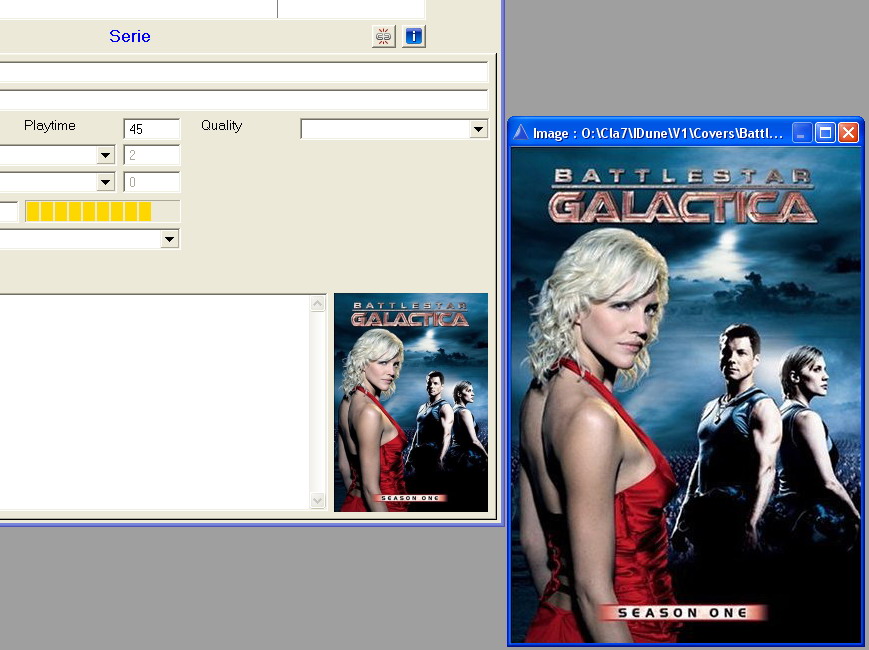This screenshot has width=869, height=650.
Task: Close the Image cover window
Action: (848, 133)
